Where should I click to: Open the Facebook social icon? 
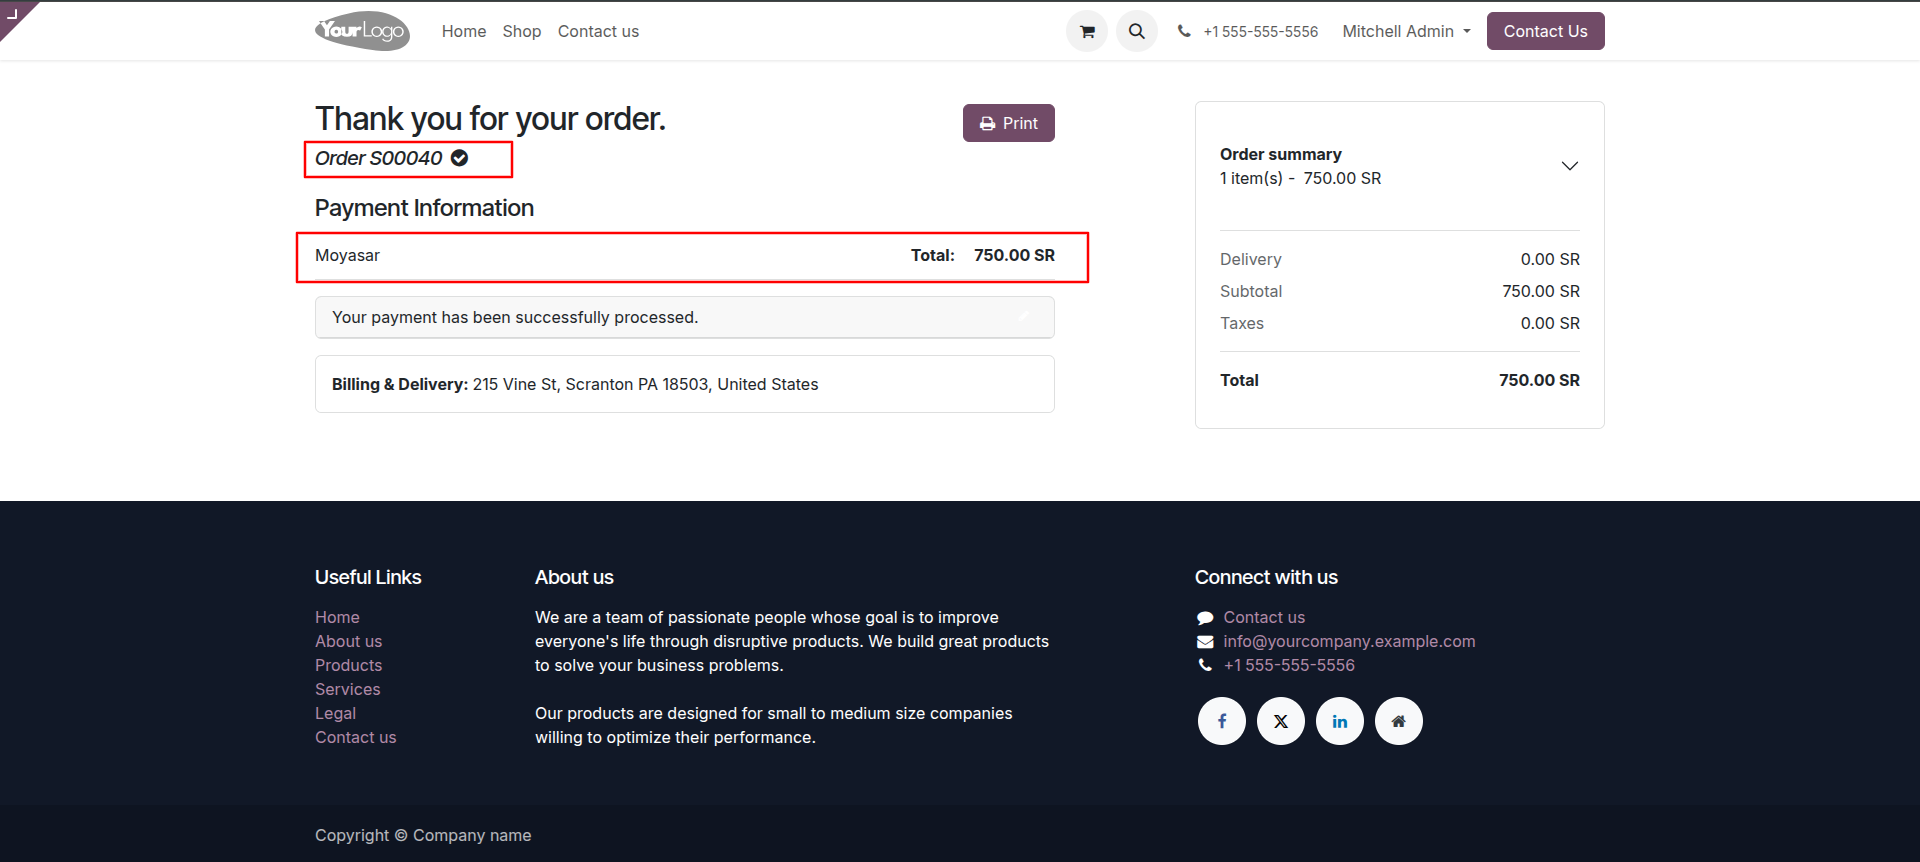(x=1222, y=721)
